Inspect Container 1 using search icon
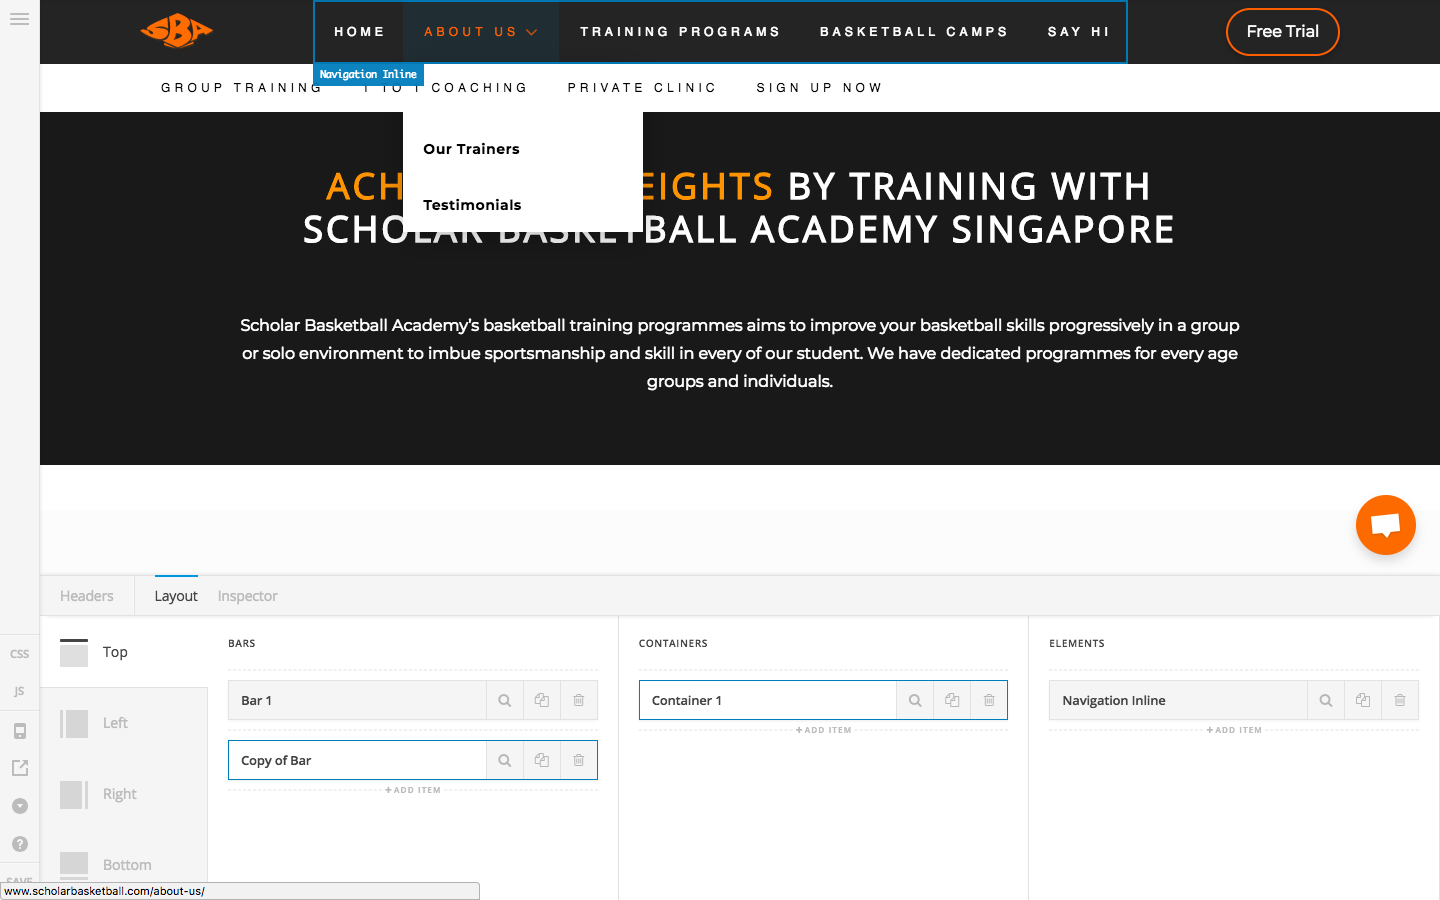This screenshot has height=900, width=1440. (x=915, y=700)
